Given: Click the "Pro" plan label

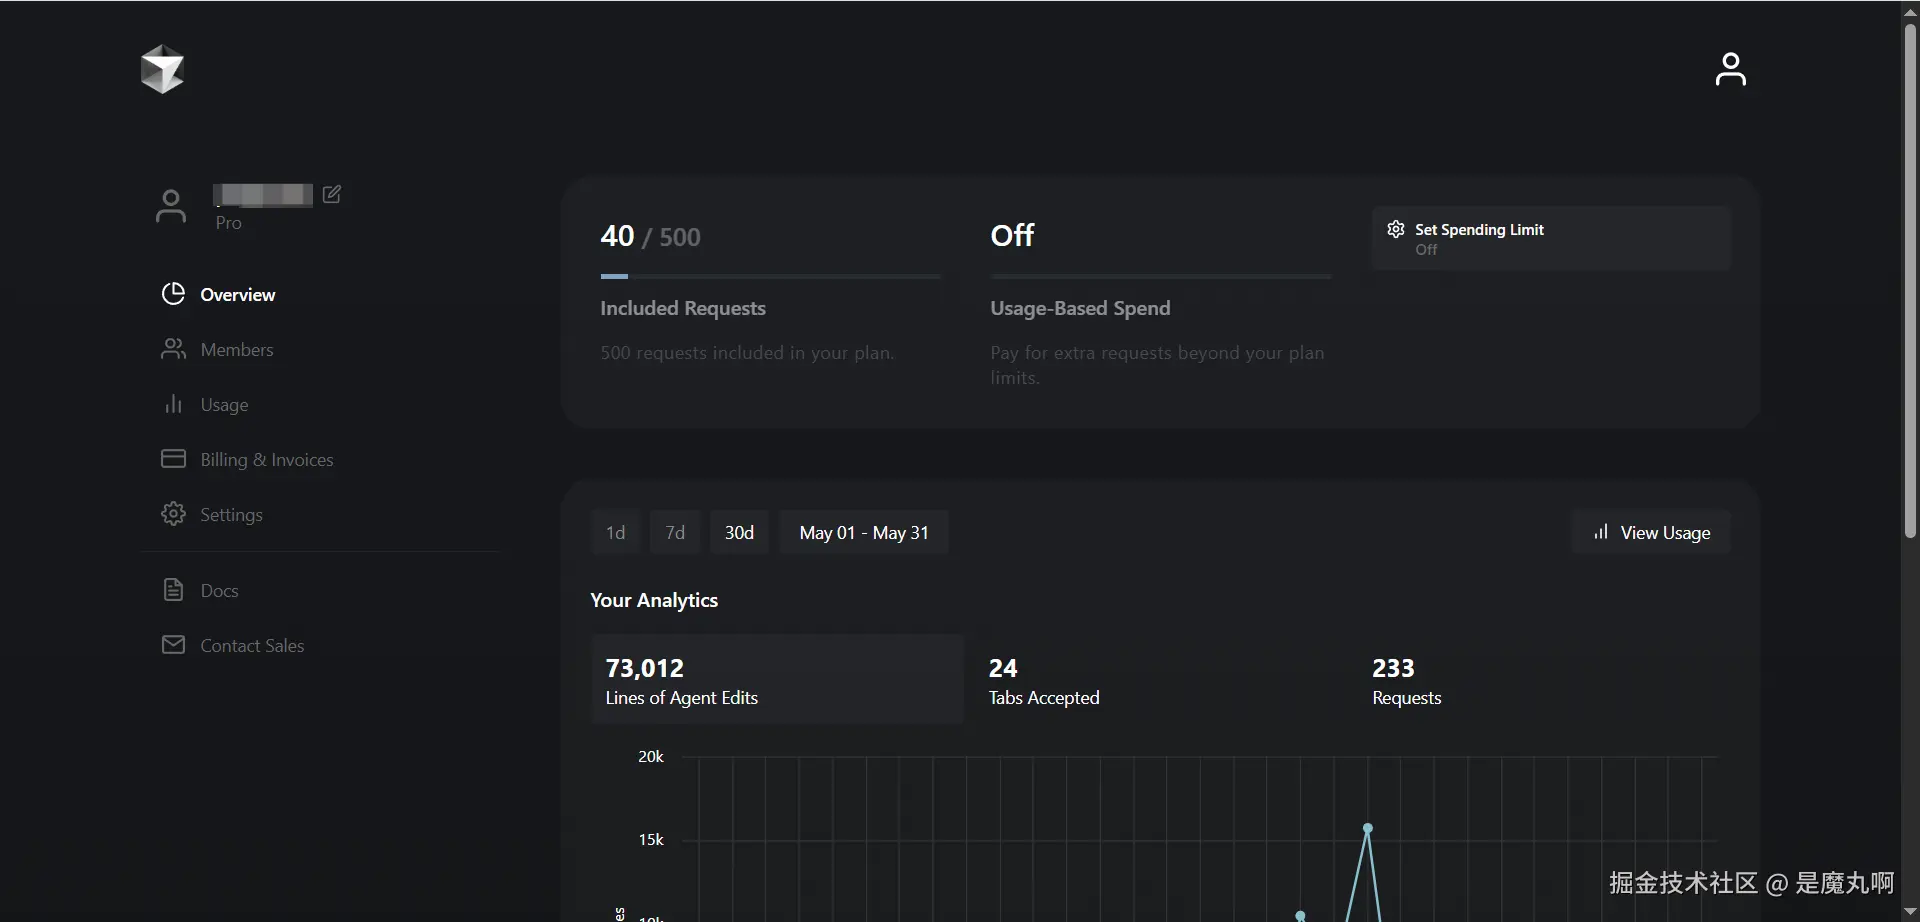Looking at the screenshot, I should pos(229,223).
